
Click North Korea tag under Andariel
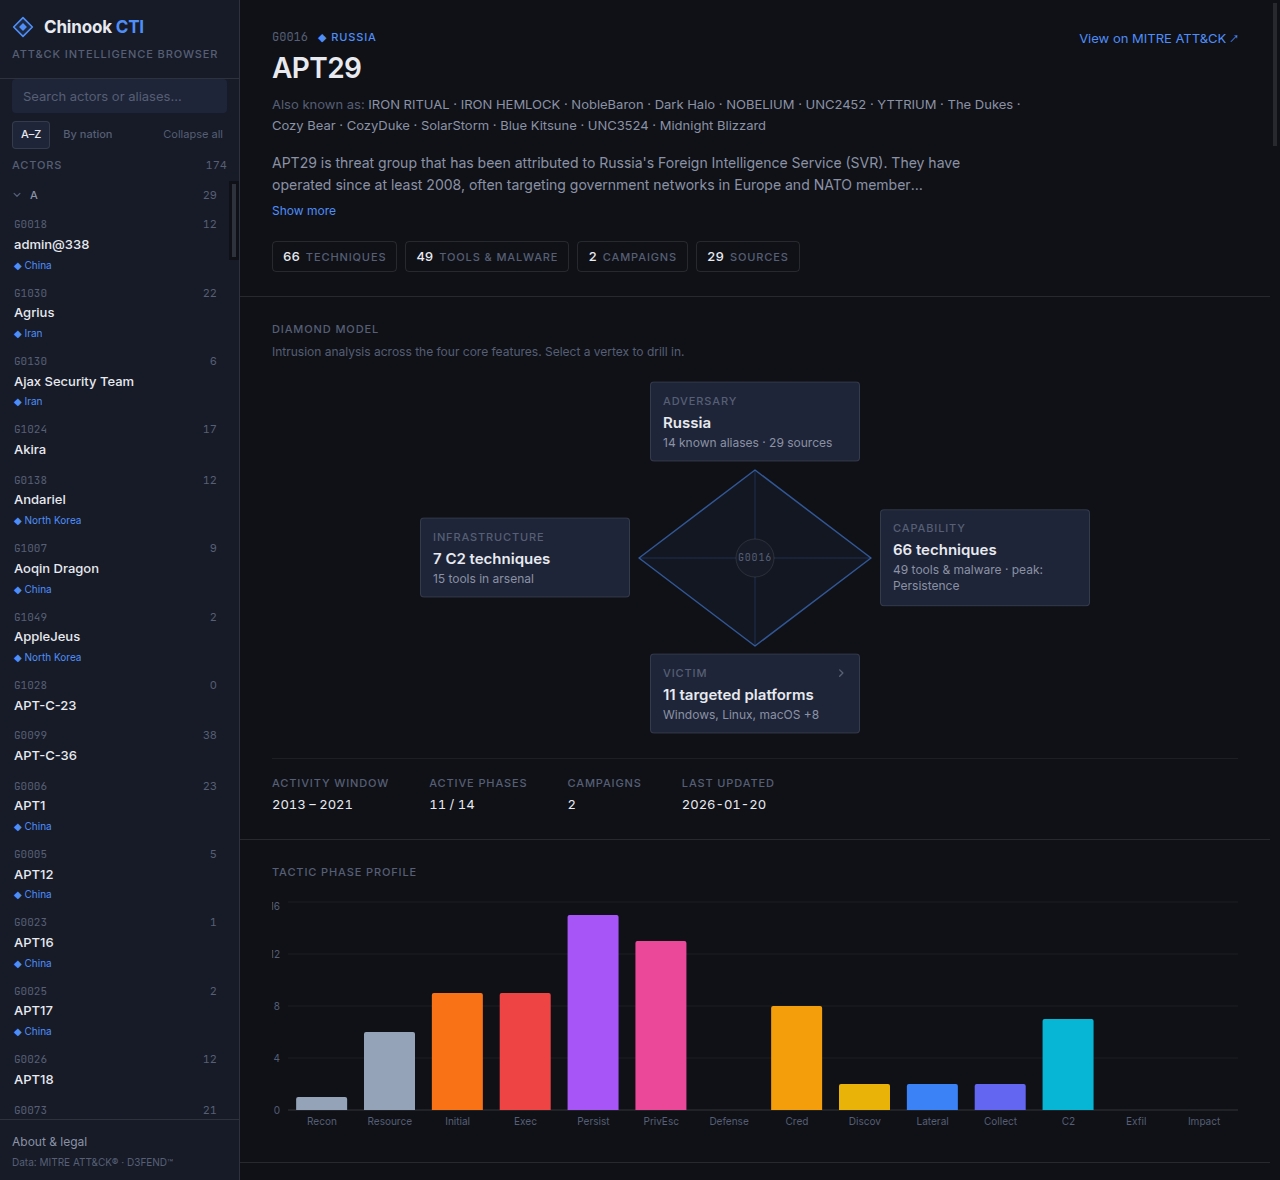48,521
